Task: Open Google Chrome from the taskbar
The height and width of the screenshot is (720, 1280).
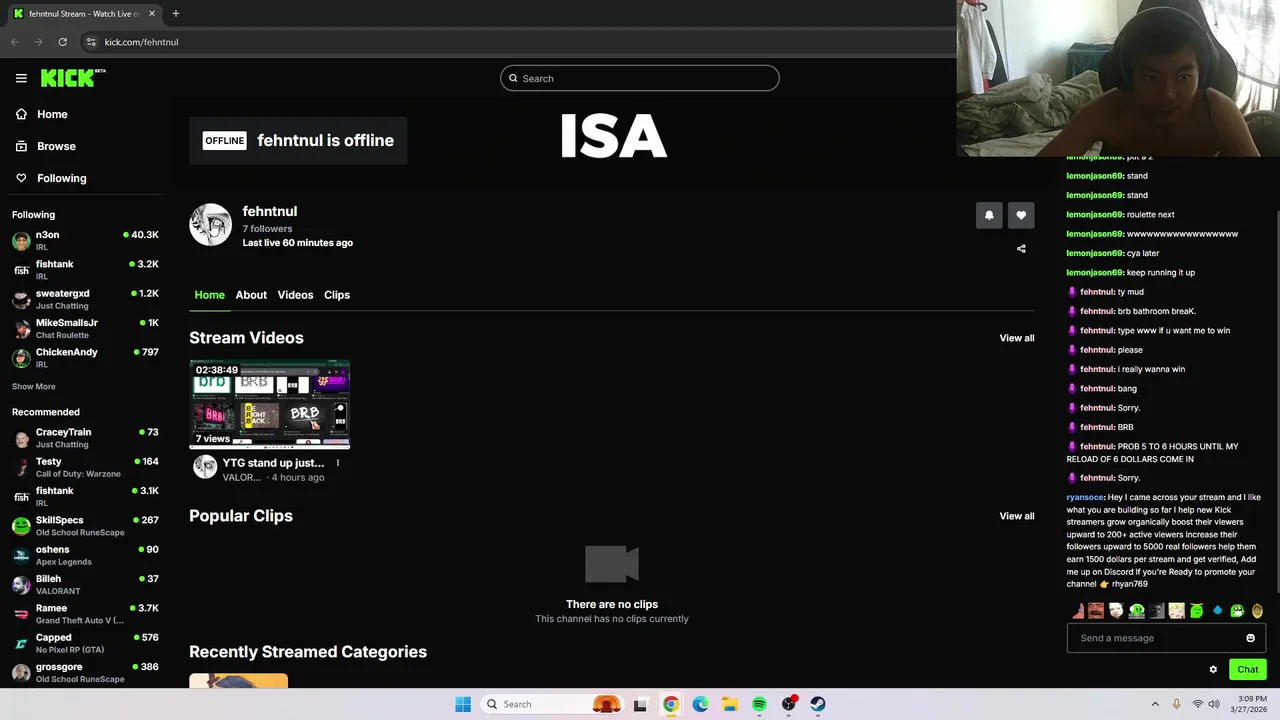Action: 670,704
